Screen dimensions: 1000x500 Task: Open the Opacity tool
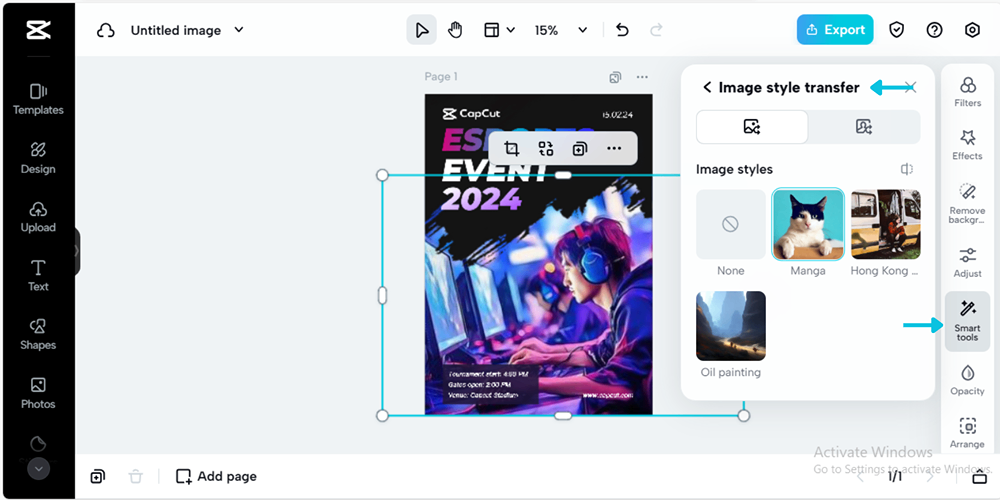967,380
